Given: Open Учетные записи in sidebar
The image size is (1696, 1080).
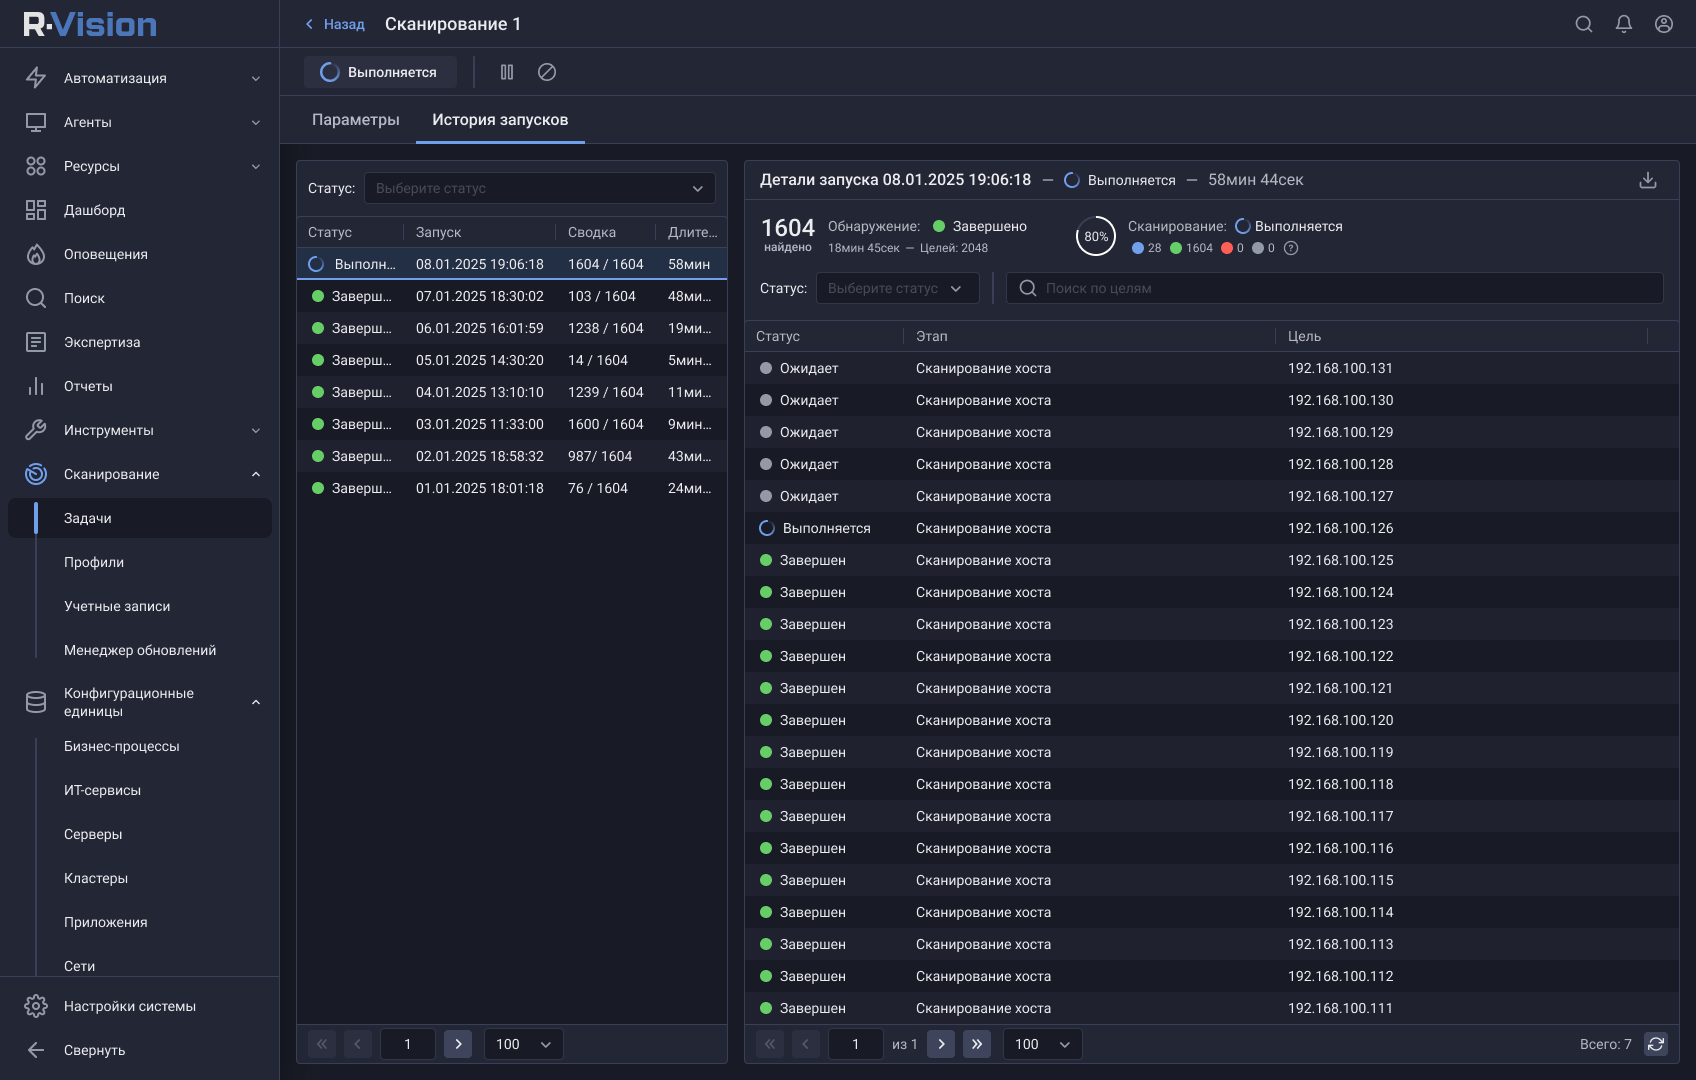Looking at the screenshot, I should (117, 606).
